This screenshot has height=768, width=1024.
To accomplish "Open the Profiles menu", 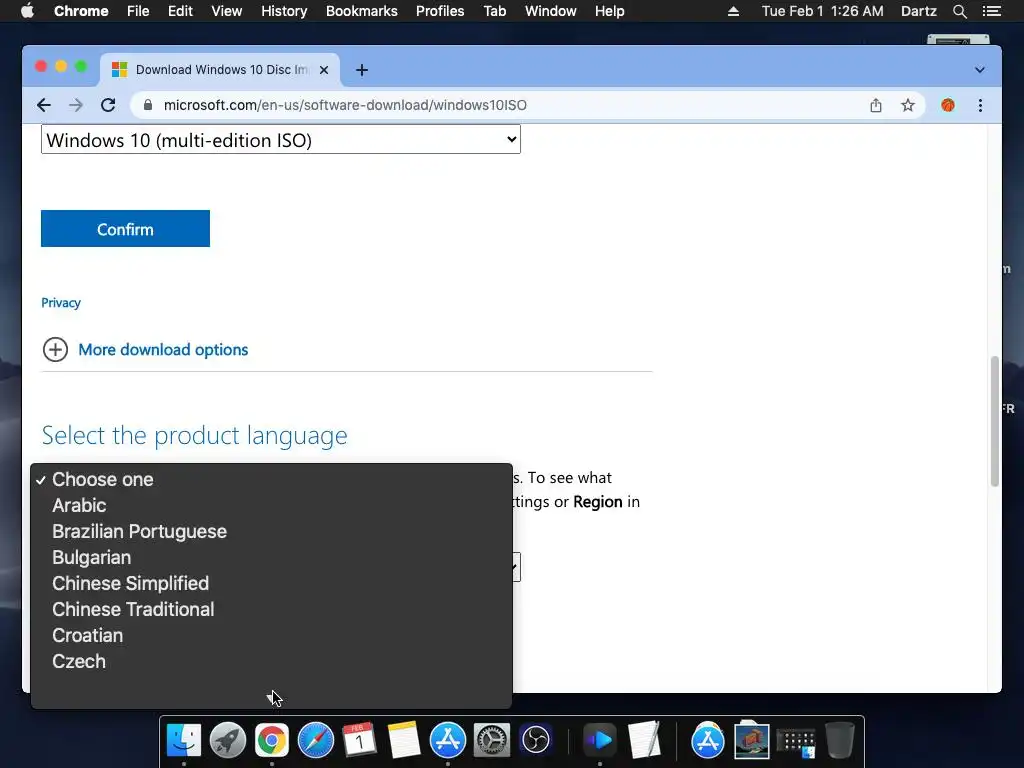I will (440, 11).
